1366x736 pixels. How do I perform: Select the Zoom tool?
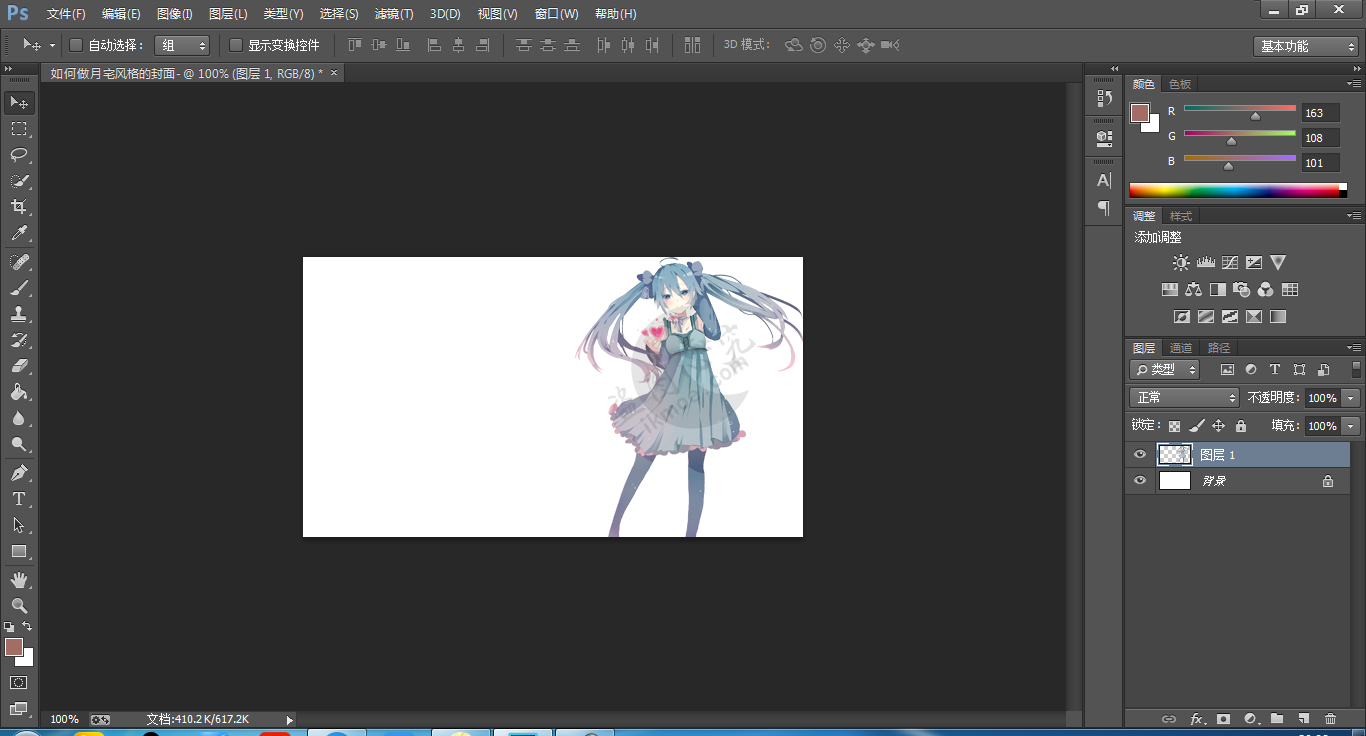tap(19, 605)
